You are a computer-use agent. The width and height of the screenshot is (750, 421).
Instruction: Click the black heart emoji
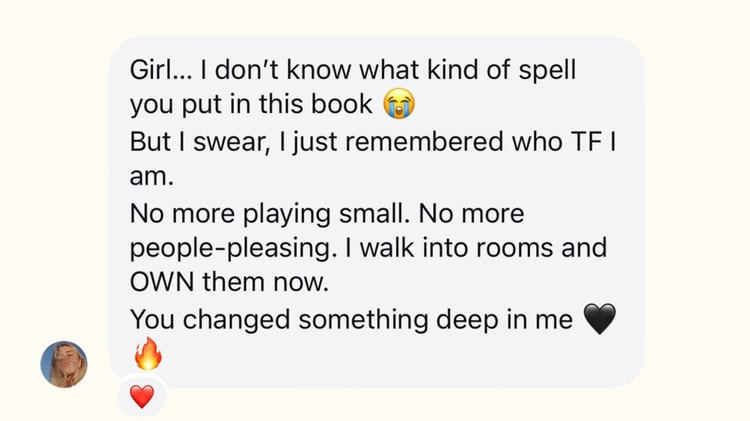pyautogui.click(x=599, y=320)
